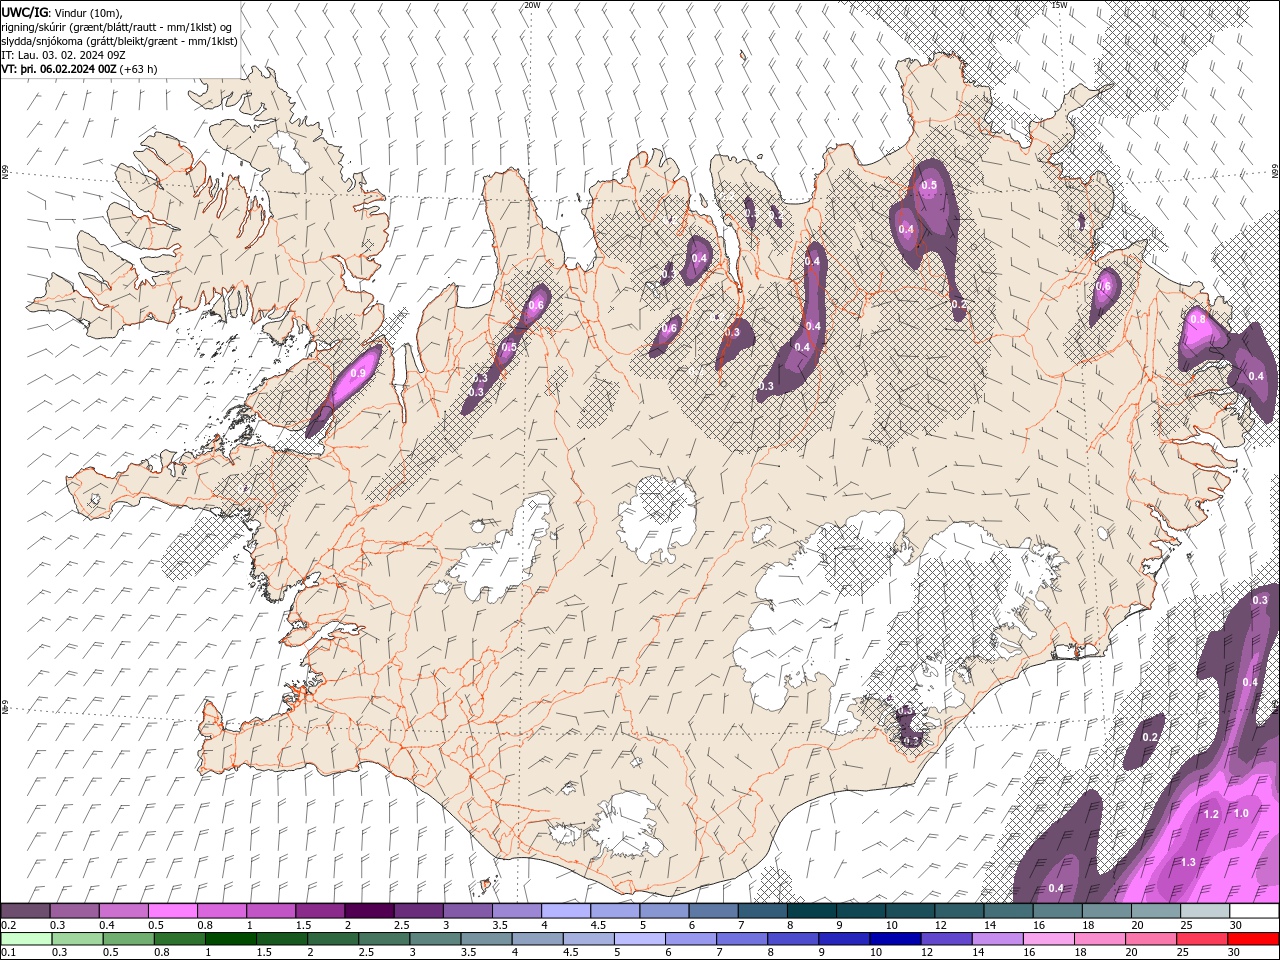Click the '30' label under the upper legend
1280x960 pixels.
pyautogui.click(x=1236, y=925)
